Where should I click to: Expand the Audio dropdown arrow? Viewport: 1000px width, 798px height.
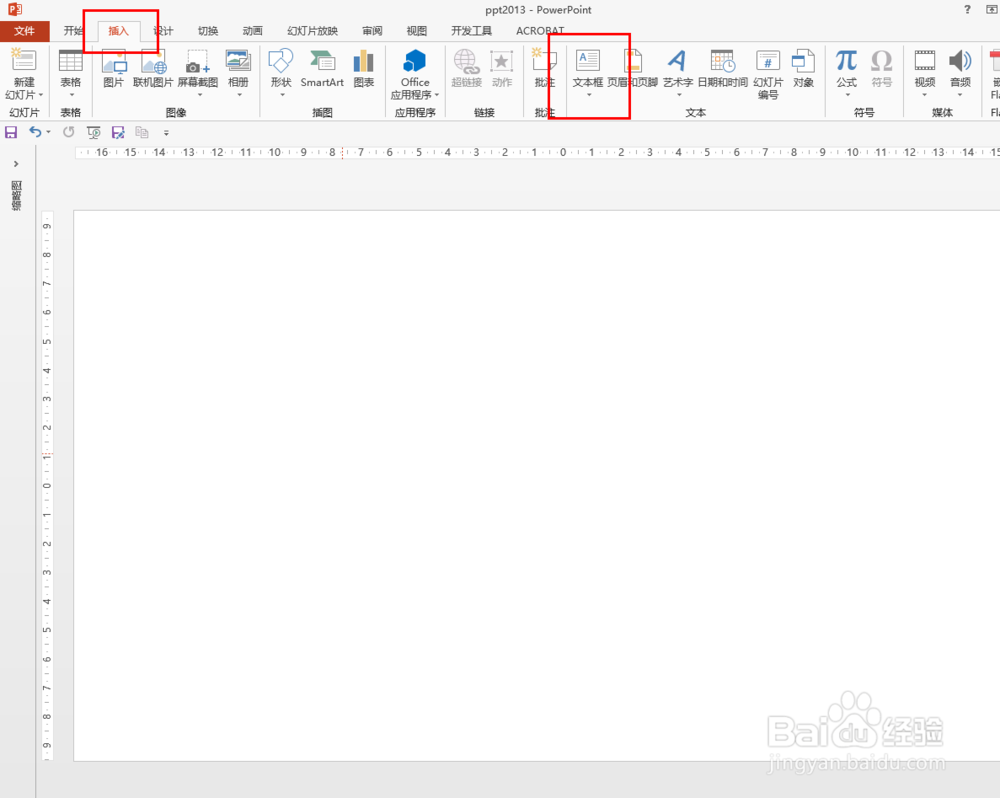pyautogui.click(x=960, y=95)
